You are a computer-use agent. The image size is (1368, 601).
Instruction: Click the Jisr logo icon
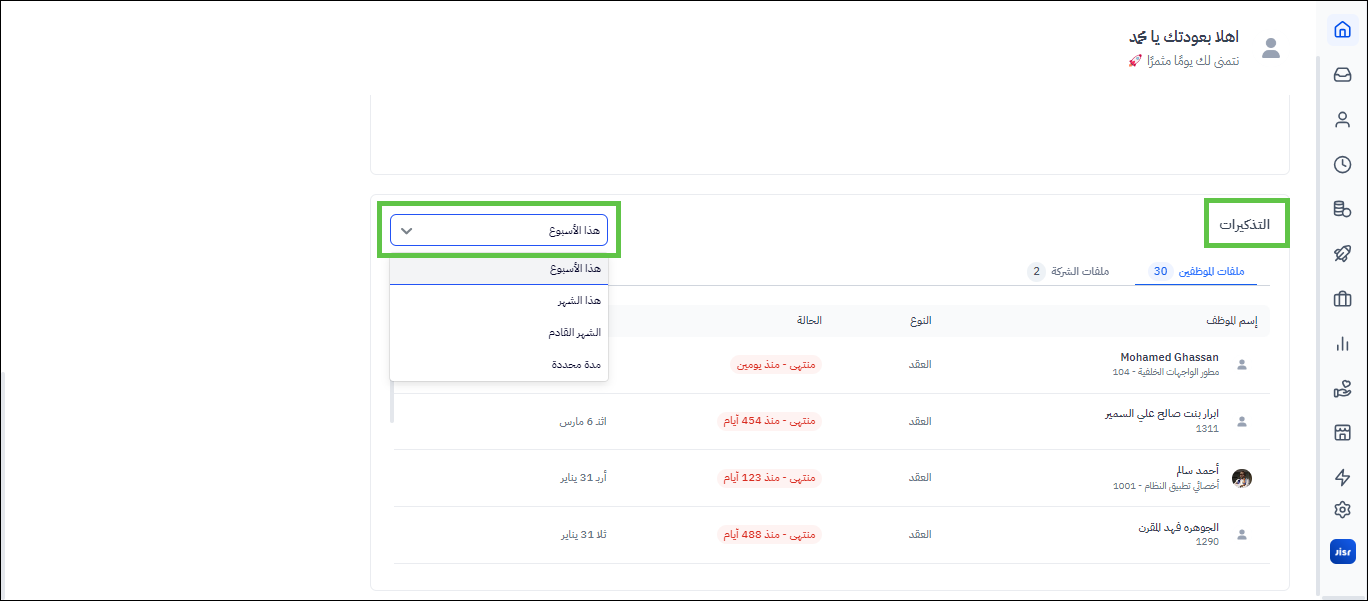tap(1342, 551)
